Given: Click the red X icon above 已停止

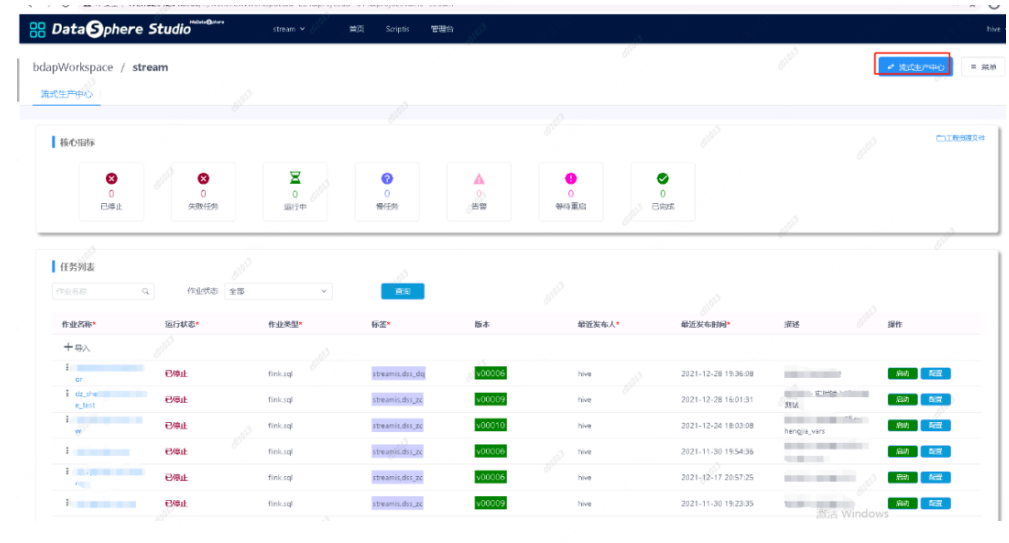Looking at the screenshot, I should (x=111, y=178).
